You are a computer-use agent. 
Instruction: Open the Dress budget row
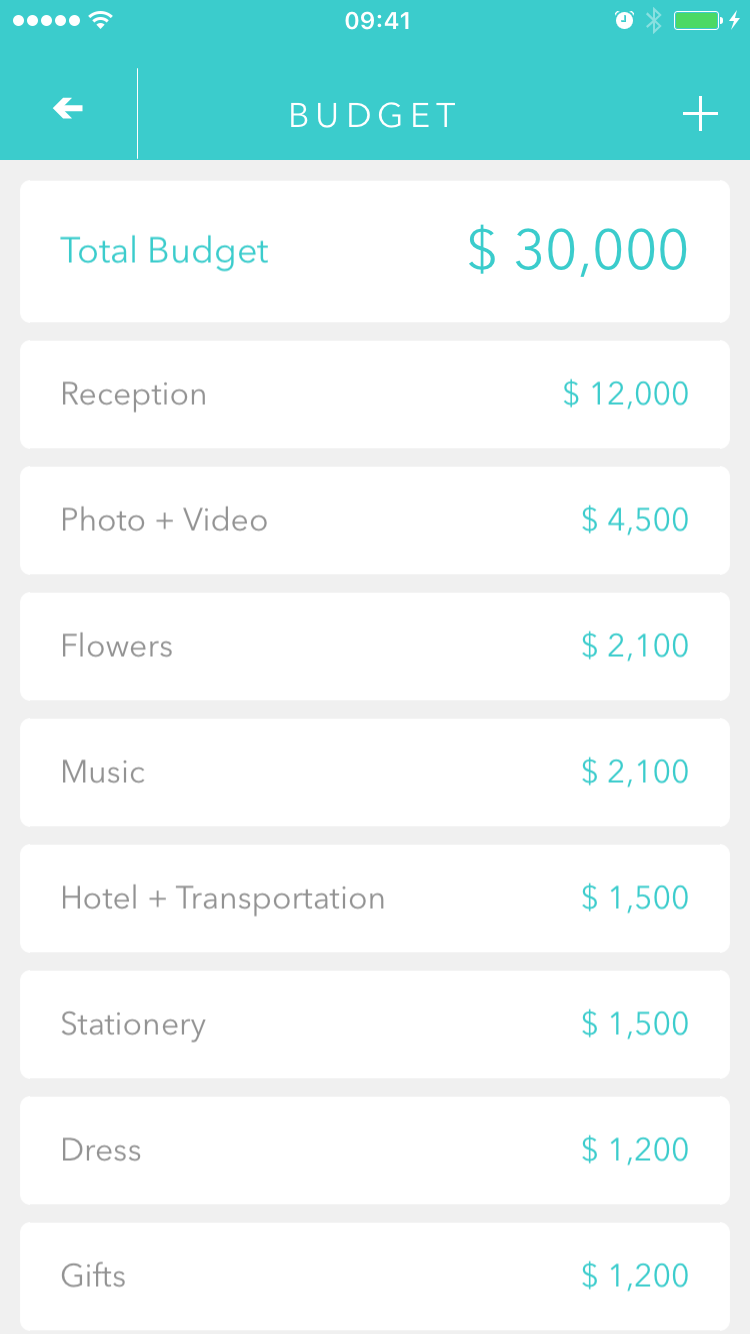click(374, 1150)
